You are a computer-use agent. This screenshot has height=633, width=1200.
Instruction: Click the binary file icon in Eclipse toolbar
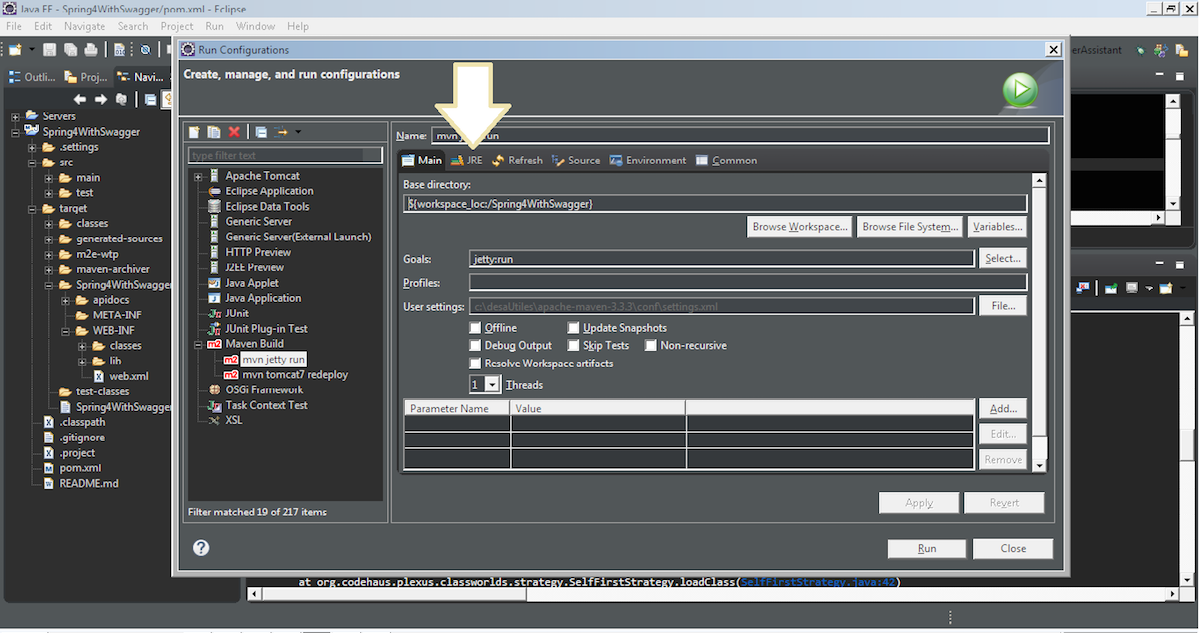point(119,49)
